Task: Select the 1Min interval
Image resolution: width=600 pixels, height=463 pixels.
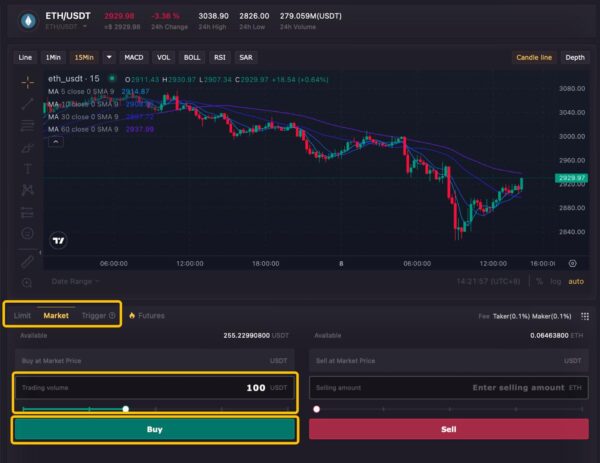Action: (53, 57)
